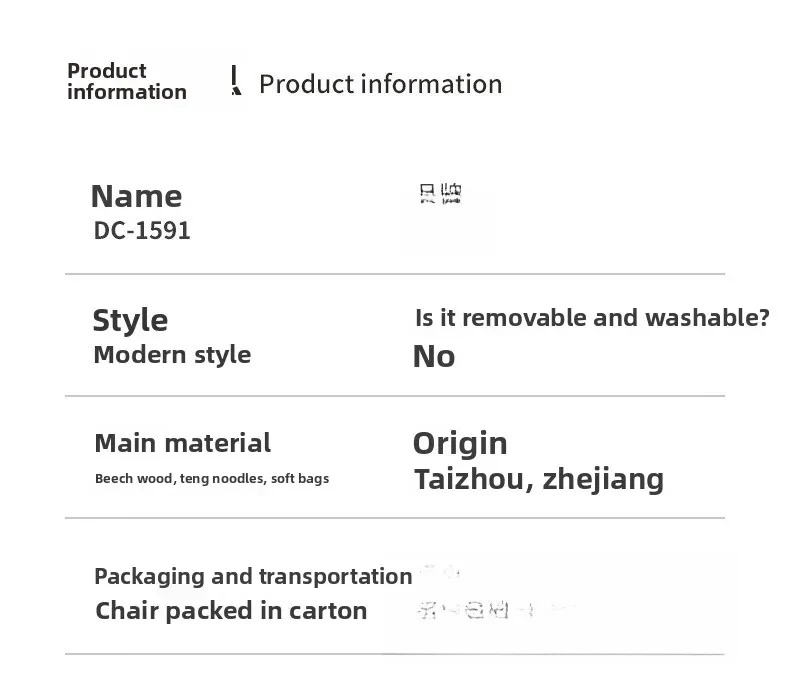Screen dimensions: 790x684
Task: Click the No answer for washable
Action: pyautogui.click(x=434, y=356)
